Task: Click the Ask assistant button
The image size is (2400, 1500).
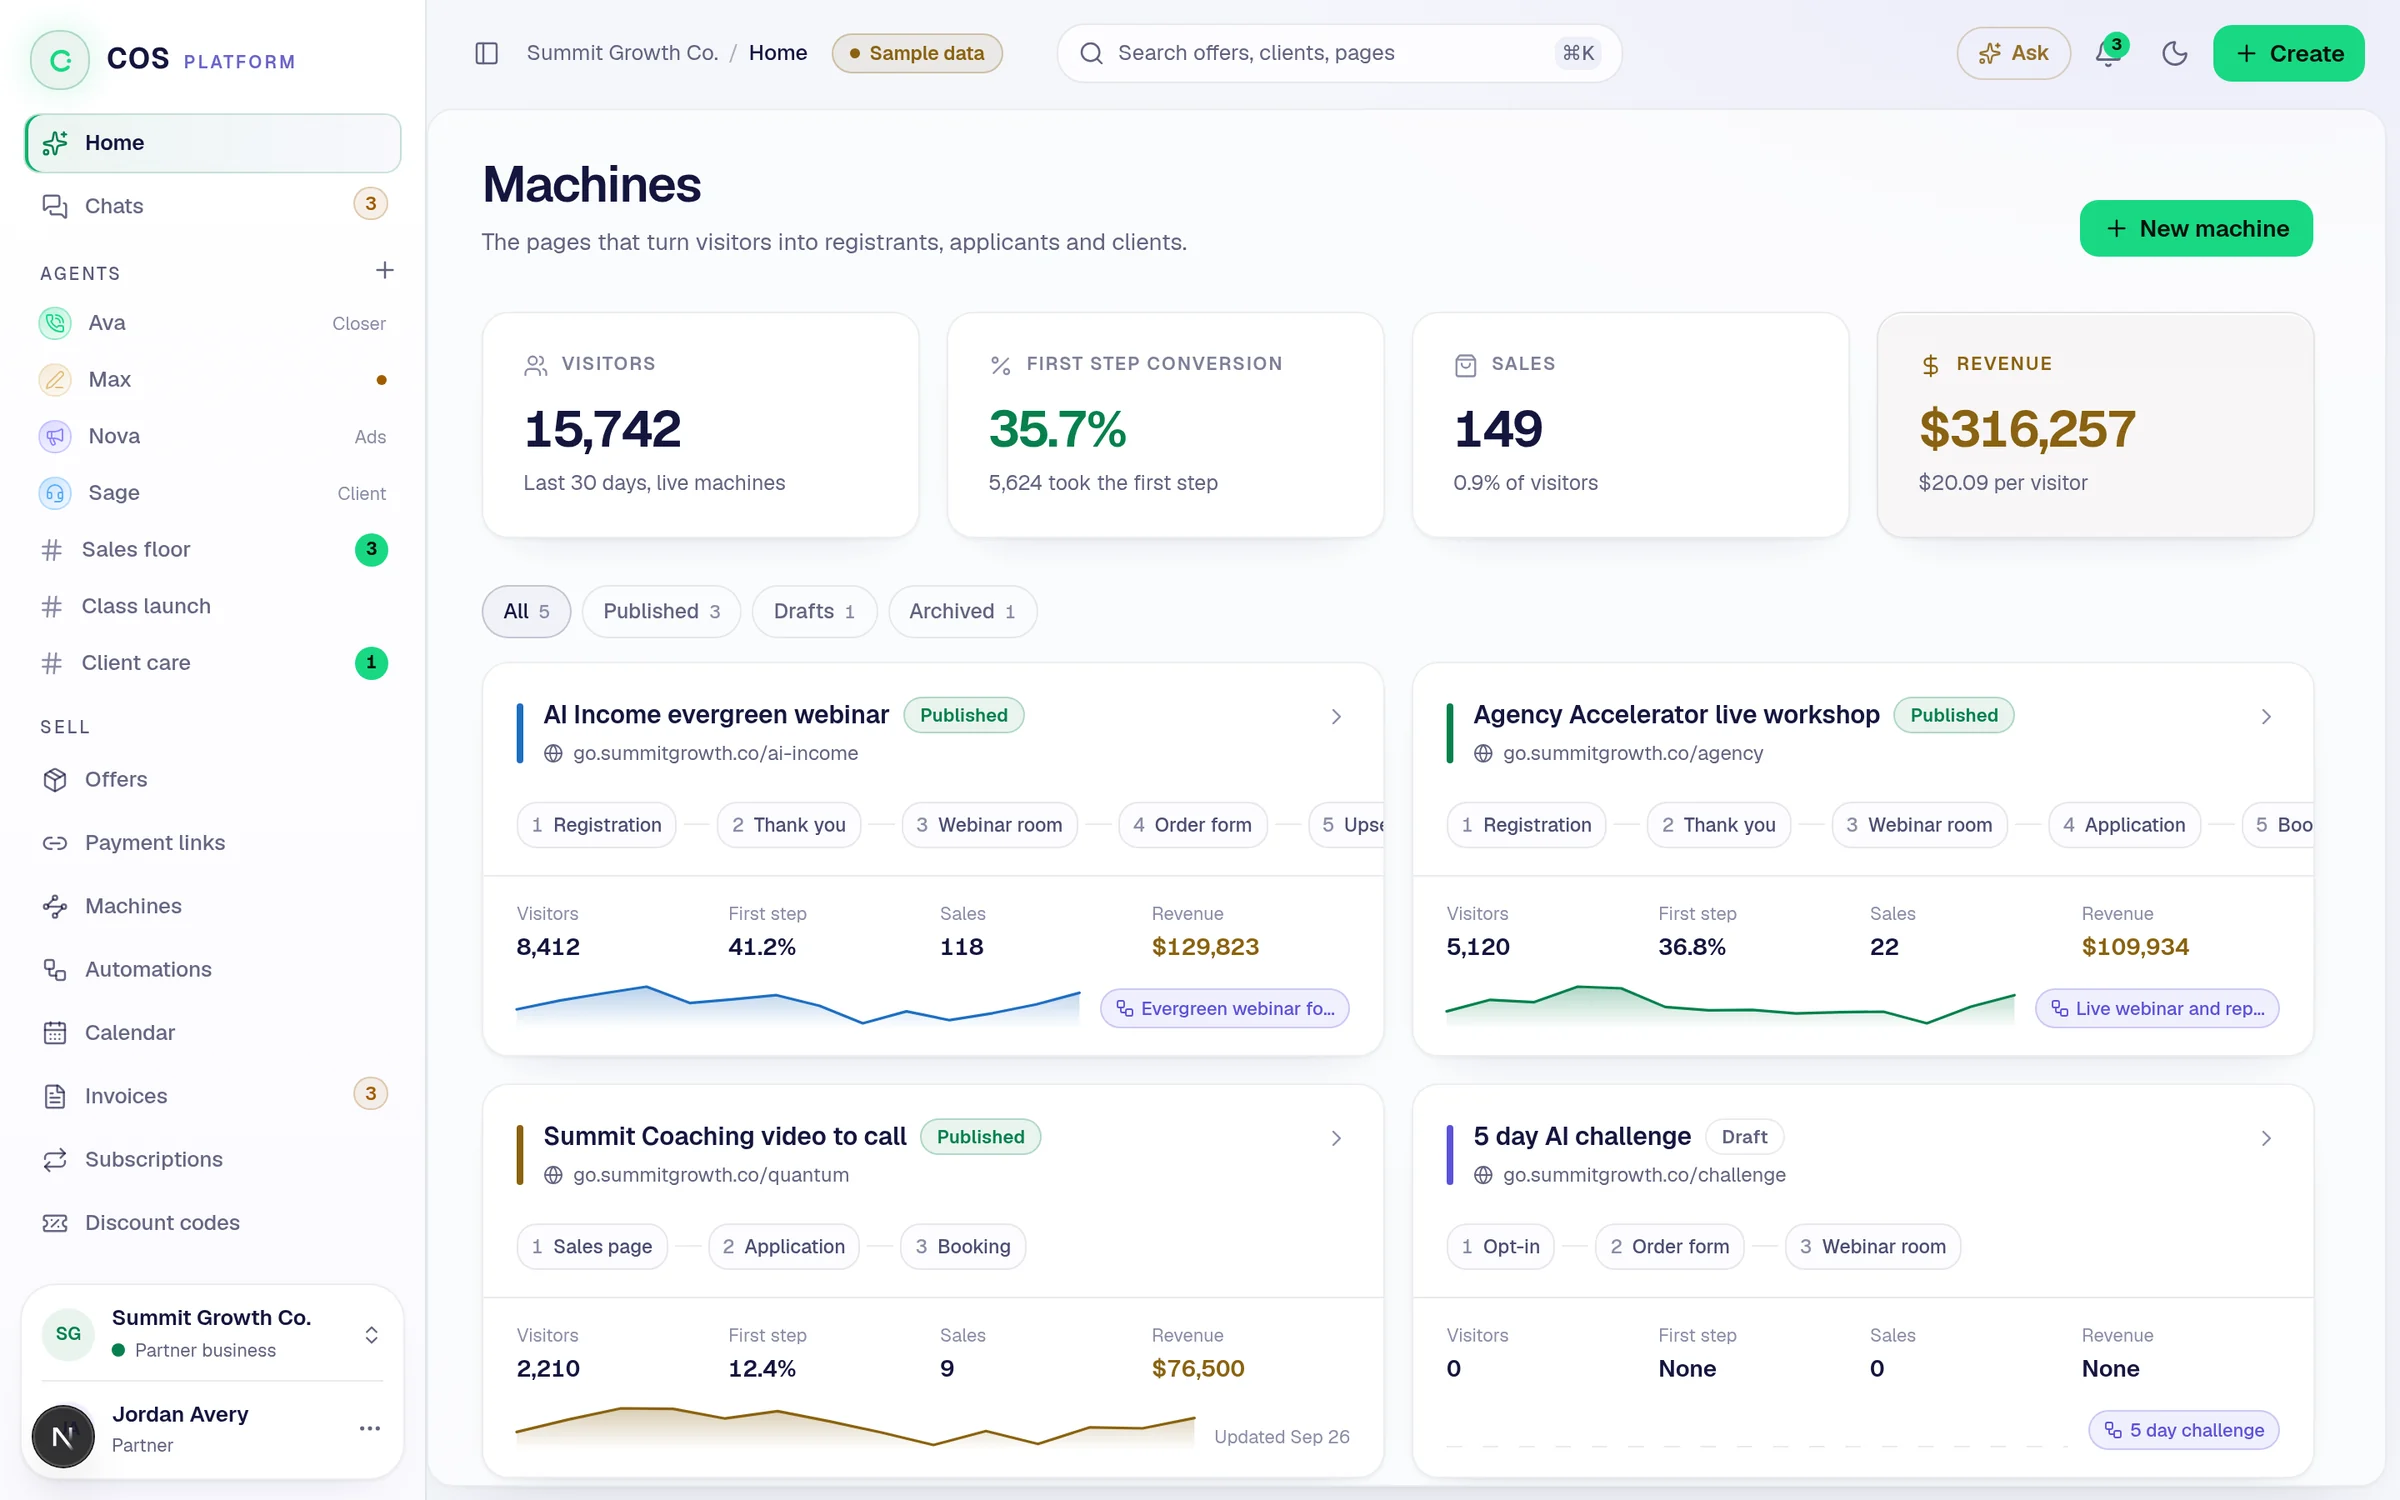Action: click(2013, 53)
